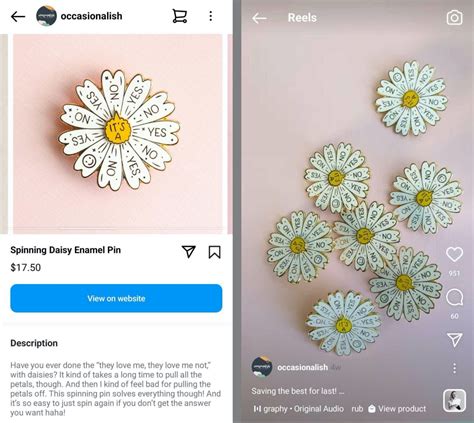Image resolution: width=474 pixels, height=423 pixels.
Task: Go back from the Reels screen
Action: point(259,18)
